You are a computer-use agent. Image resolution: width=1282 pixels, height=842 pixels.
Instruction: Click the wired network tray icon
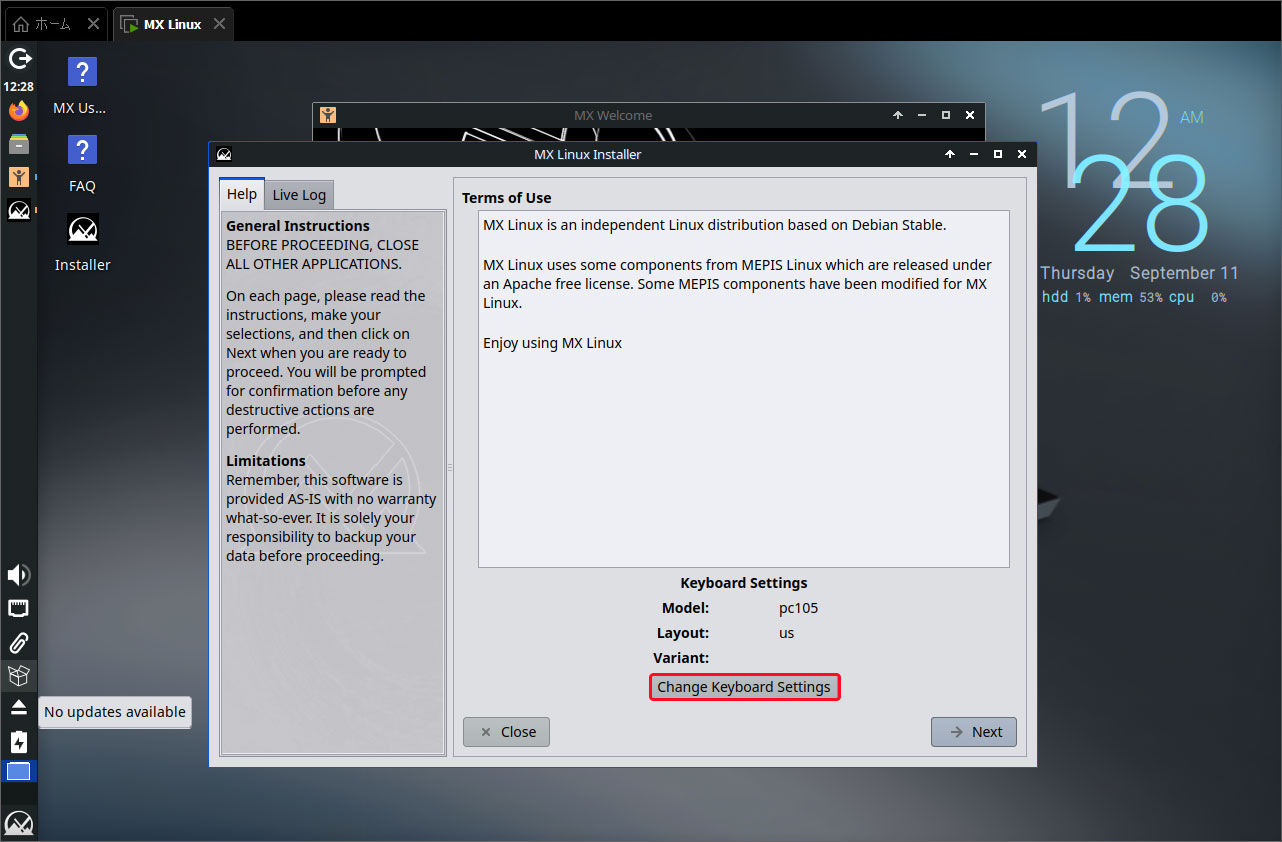(19, 608)
